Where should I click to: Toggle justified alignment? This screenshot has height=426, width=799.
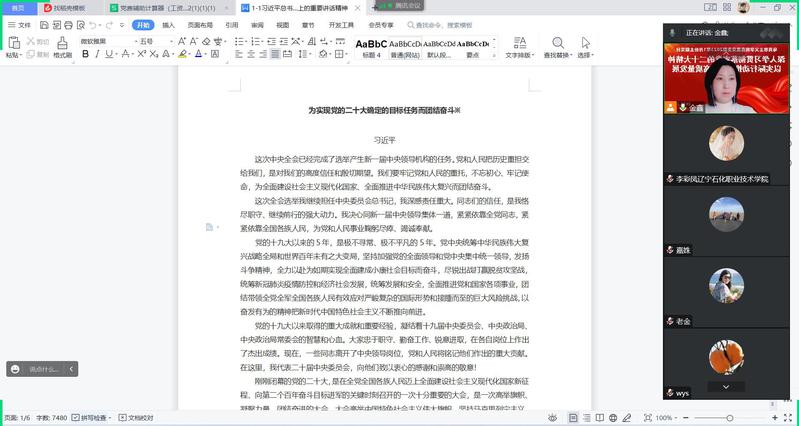(x=275, y=54)
